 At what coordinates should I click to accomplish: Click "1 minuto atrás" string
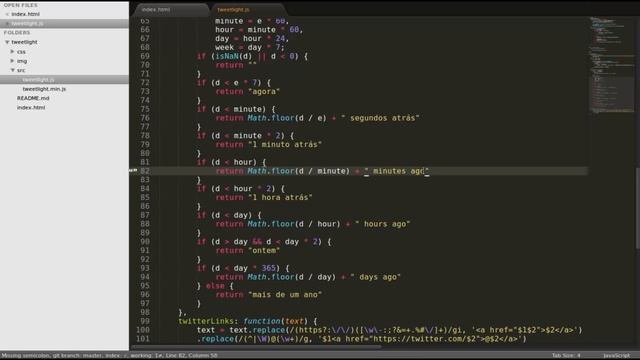(284, 144)
